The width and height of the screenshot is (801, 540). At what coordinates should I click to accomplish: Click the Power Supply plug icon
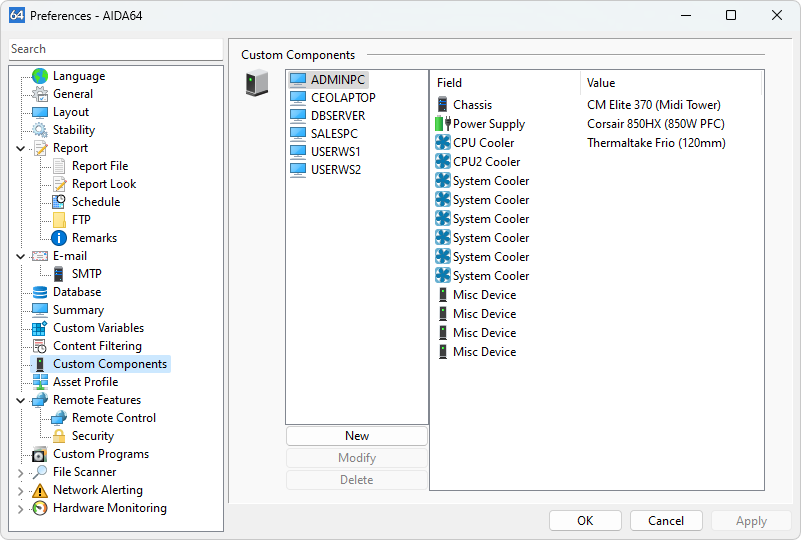442,124
